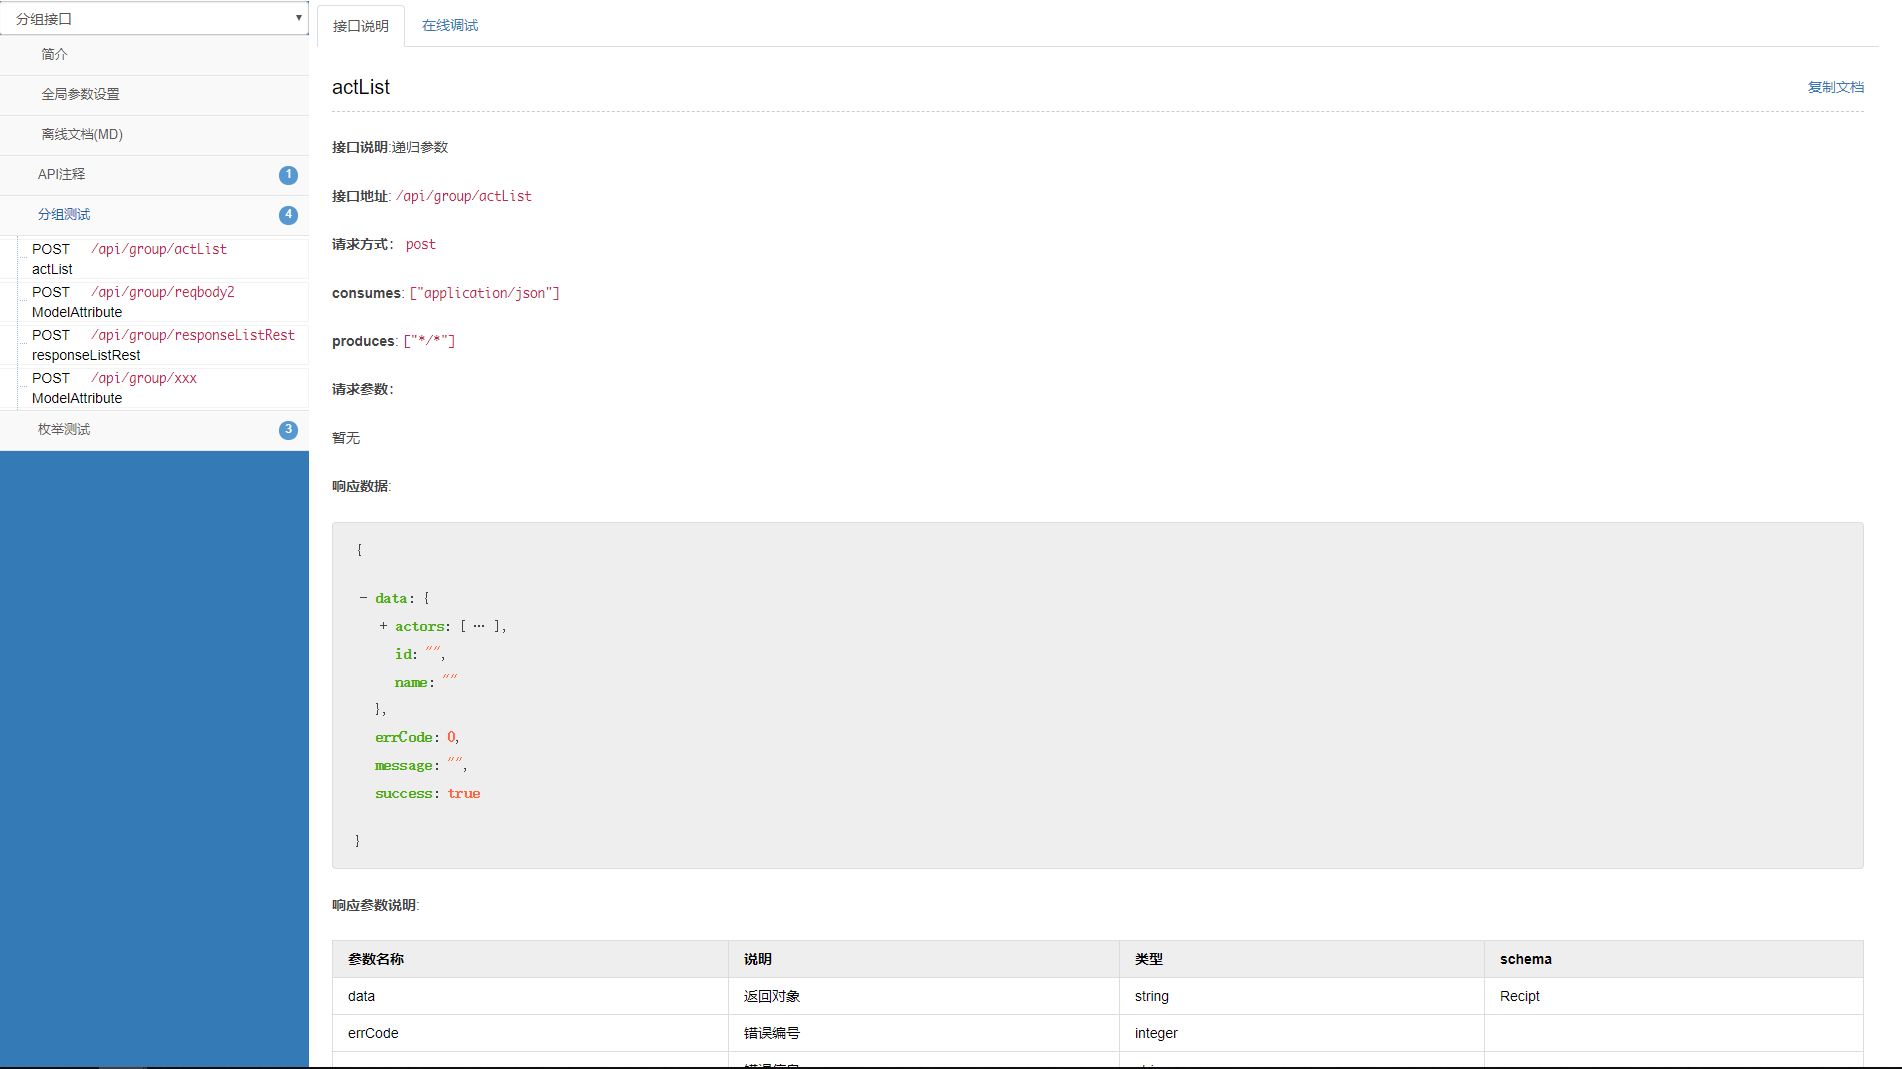Image resolution: width=1902 pixels, height=1069 pixels.
Task: Click the collapsed actors ellipsis in JSON
Action: coord(479,626)
